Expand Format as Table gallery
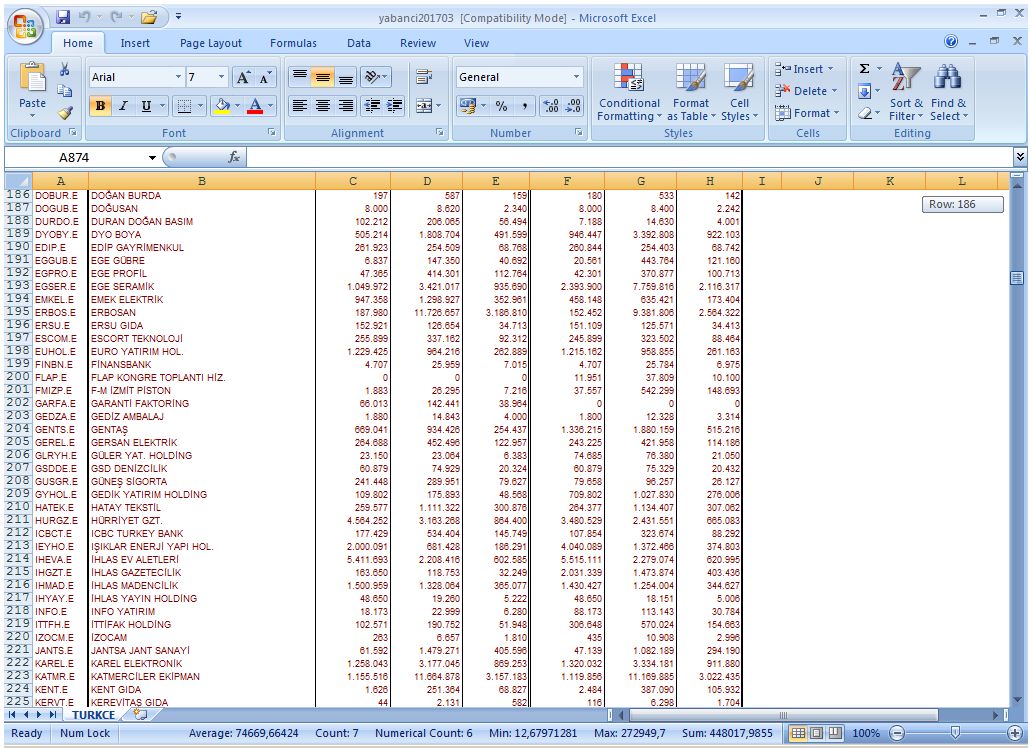The width and height of the screenshot is (1032, 748). coord(691,92)
